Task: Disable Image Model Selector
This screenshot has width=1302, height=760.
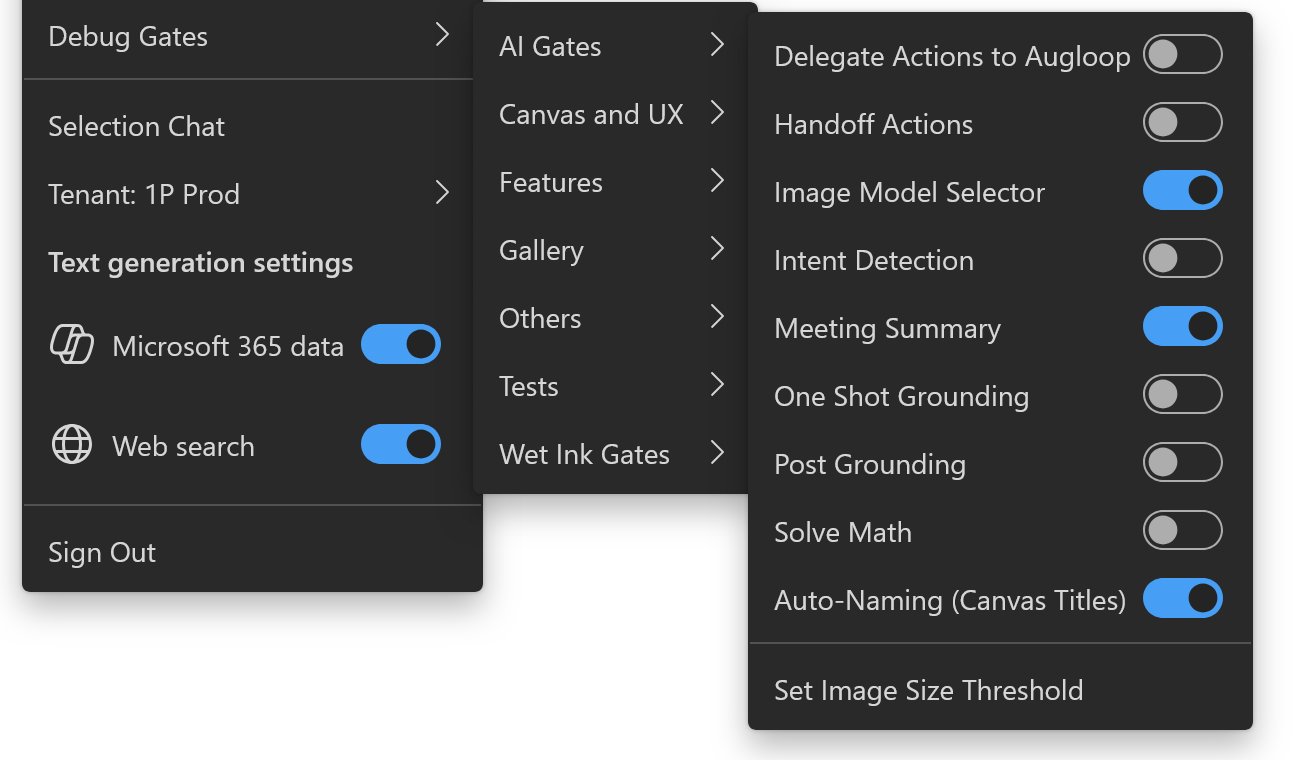Action: click(1182, 190)
